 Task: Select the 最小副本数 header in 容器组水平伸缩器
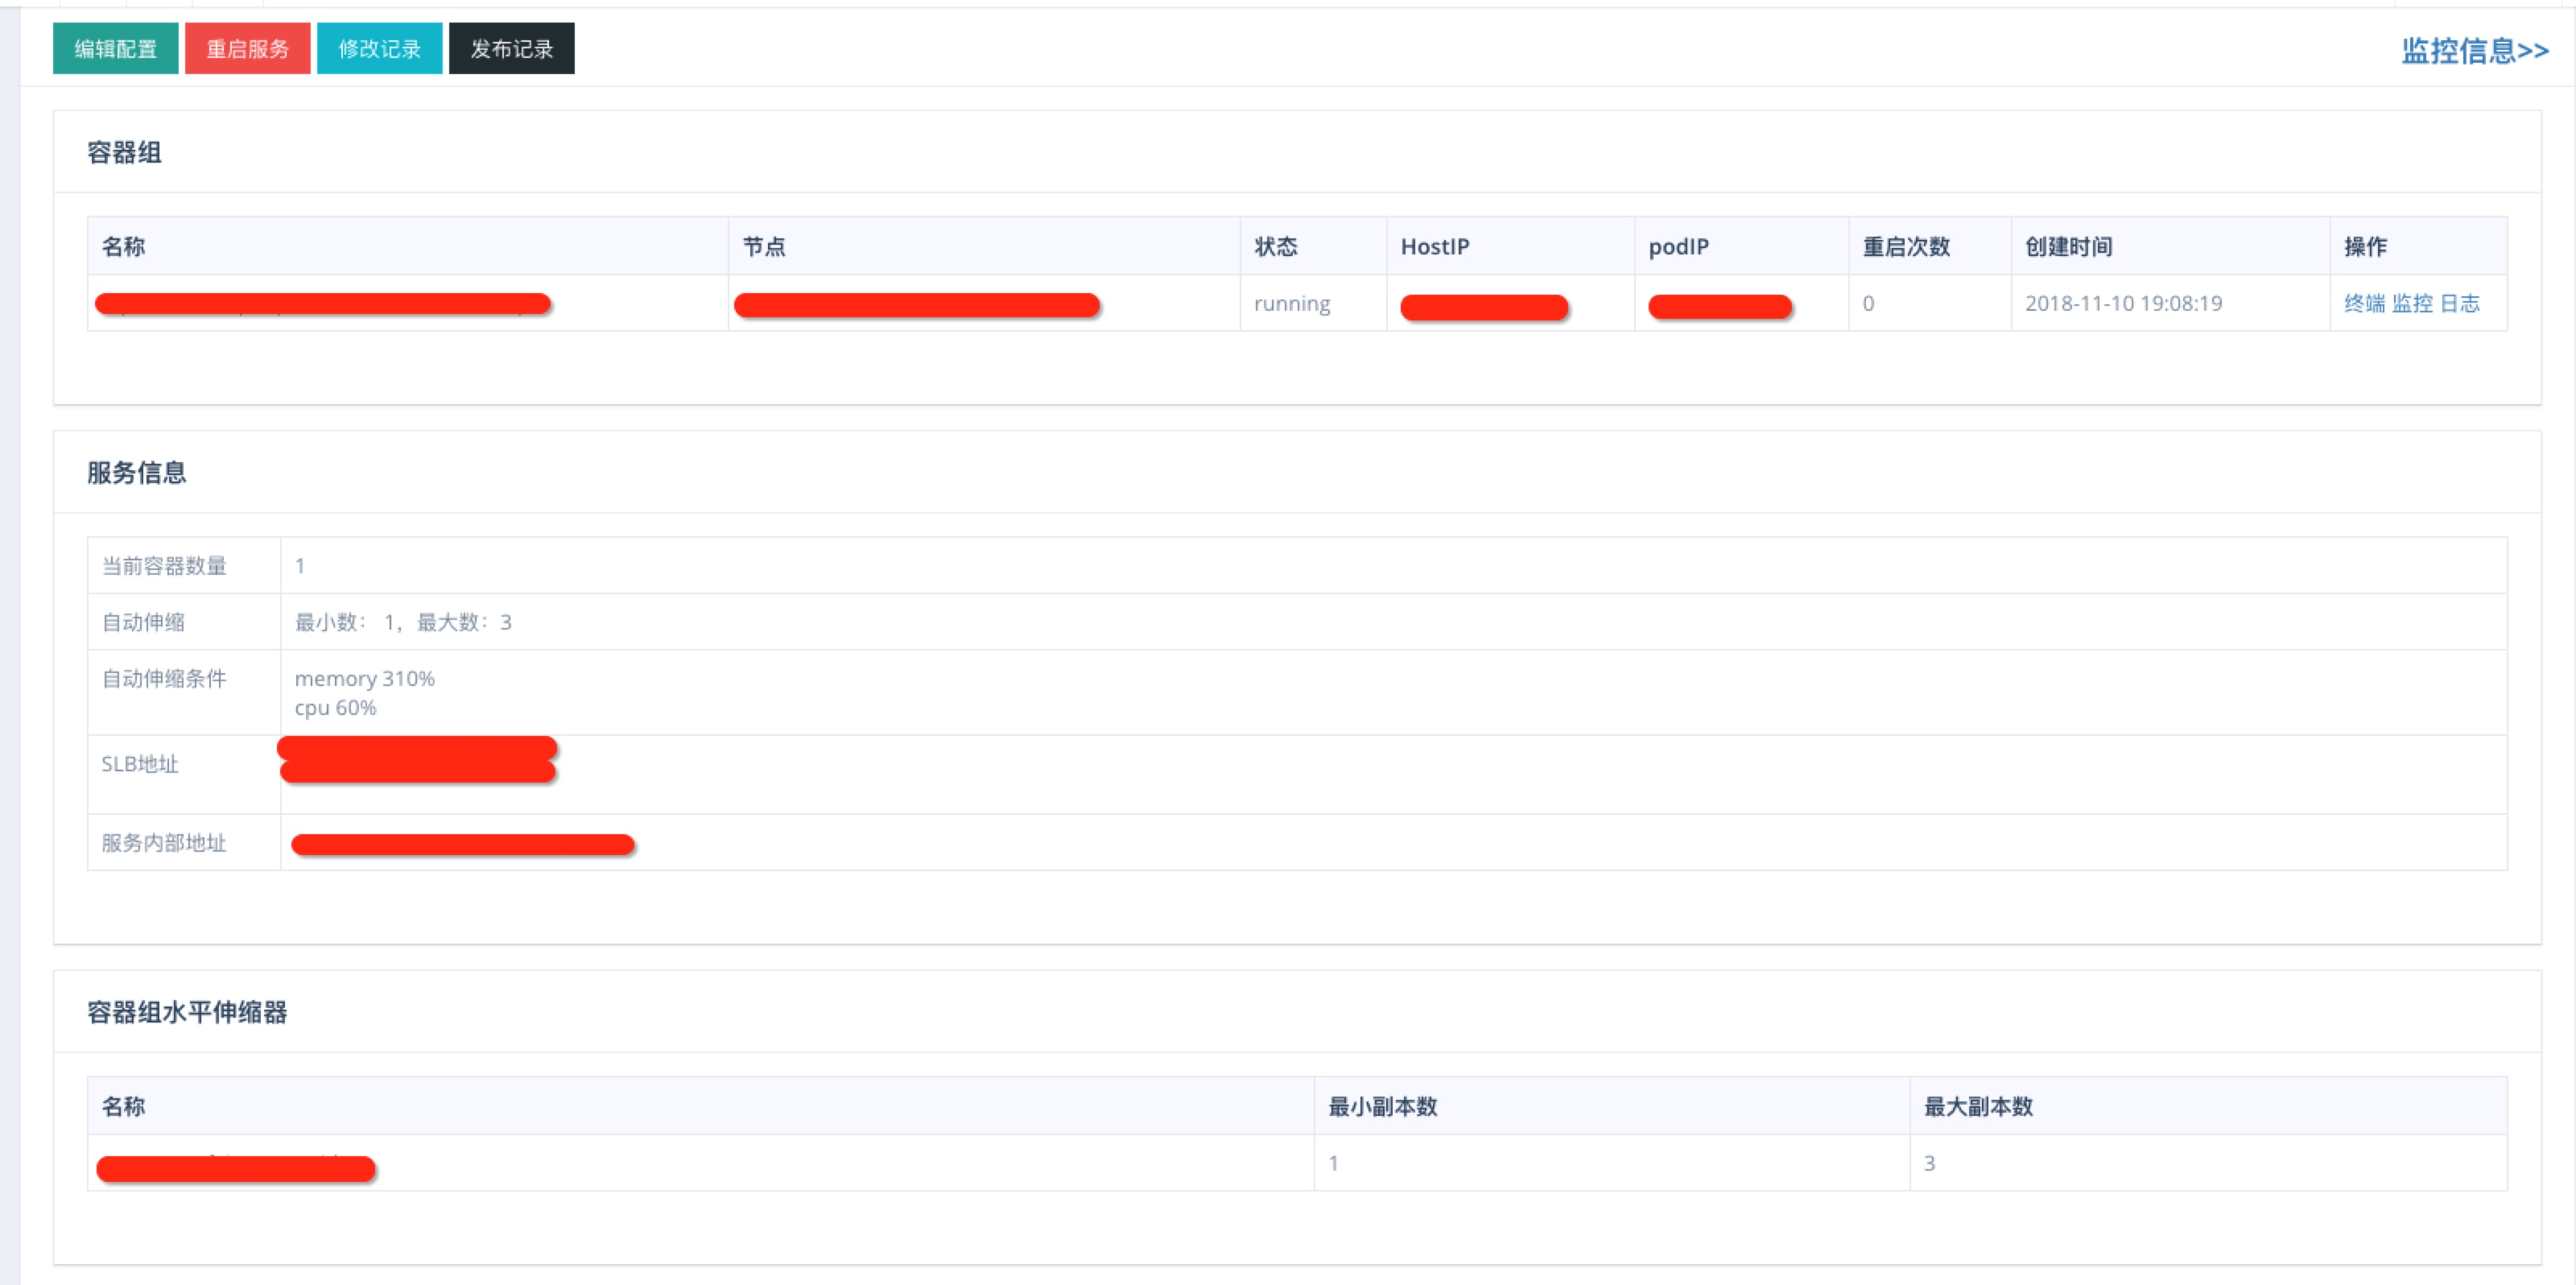(x=1383, y=1107)
